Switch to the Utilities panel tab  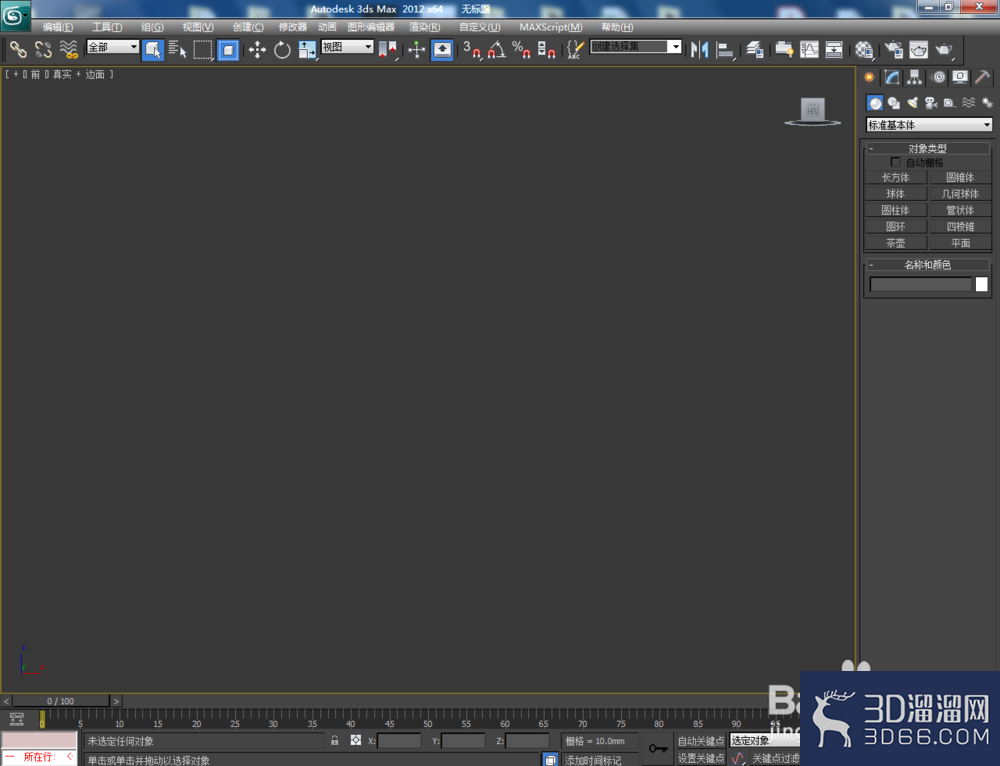(x=982, y=78)
